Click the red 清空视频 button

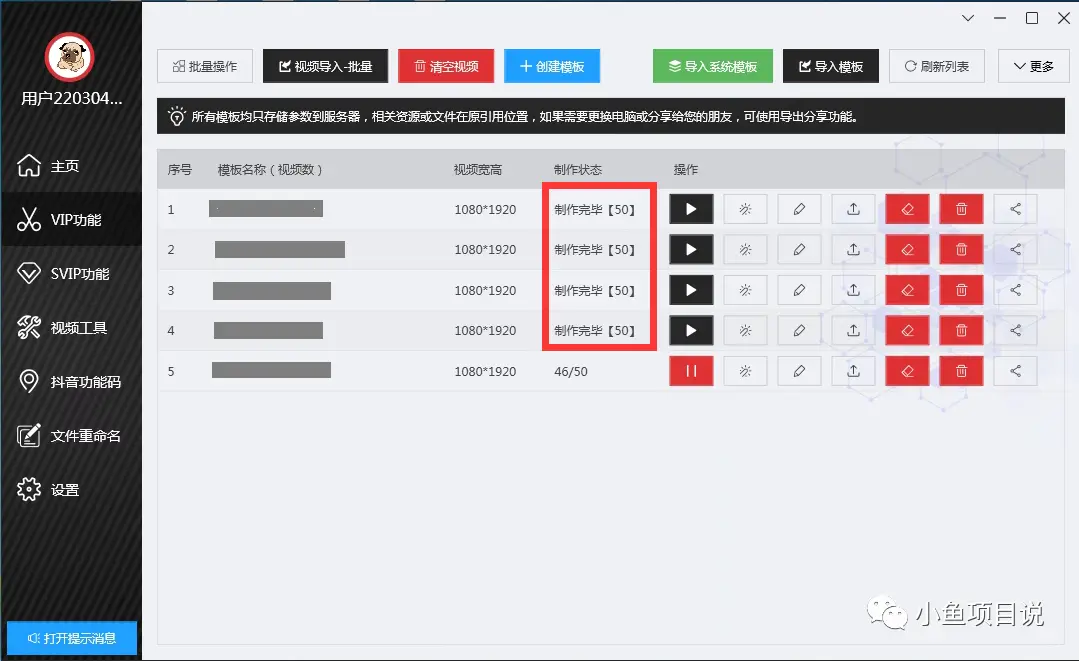click(x=446, y=66)
